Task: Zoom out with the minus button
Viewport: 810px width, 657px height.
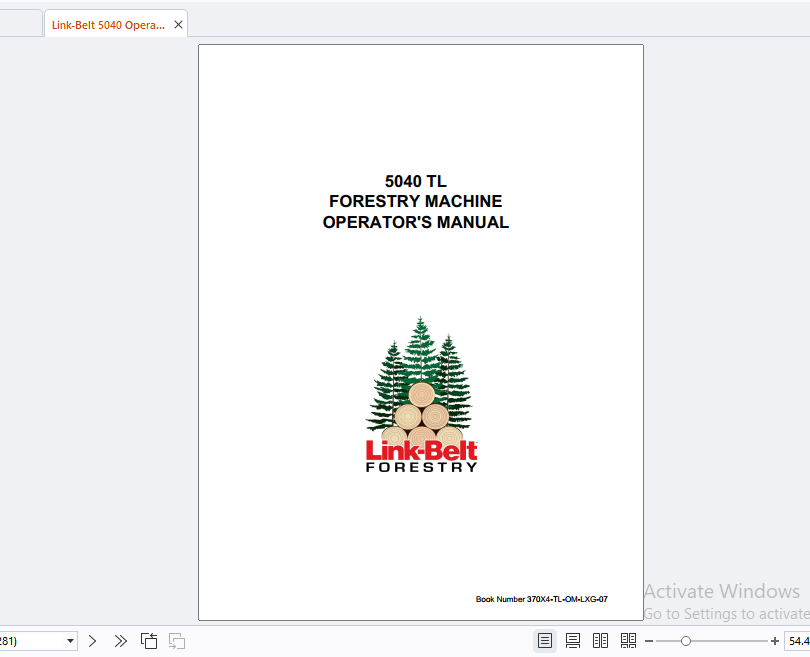Action: (x=649, y=641)
